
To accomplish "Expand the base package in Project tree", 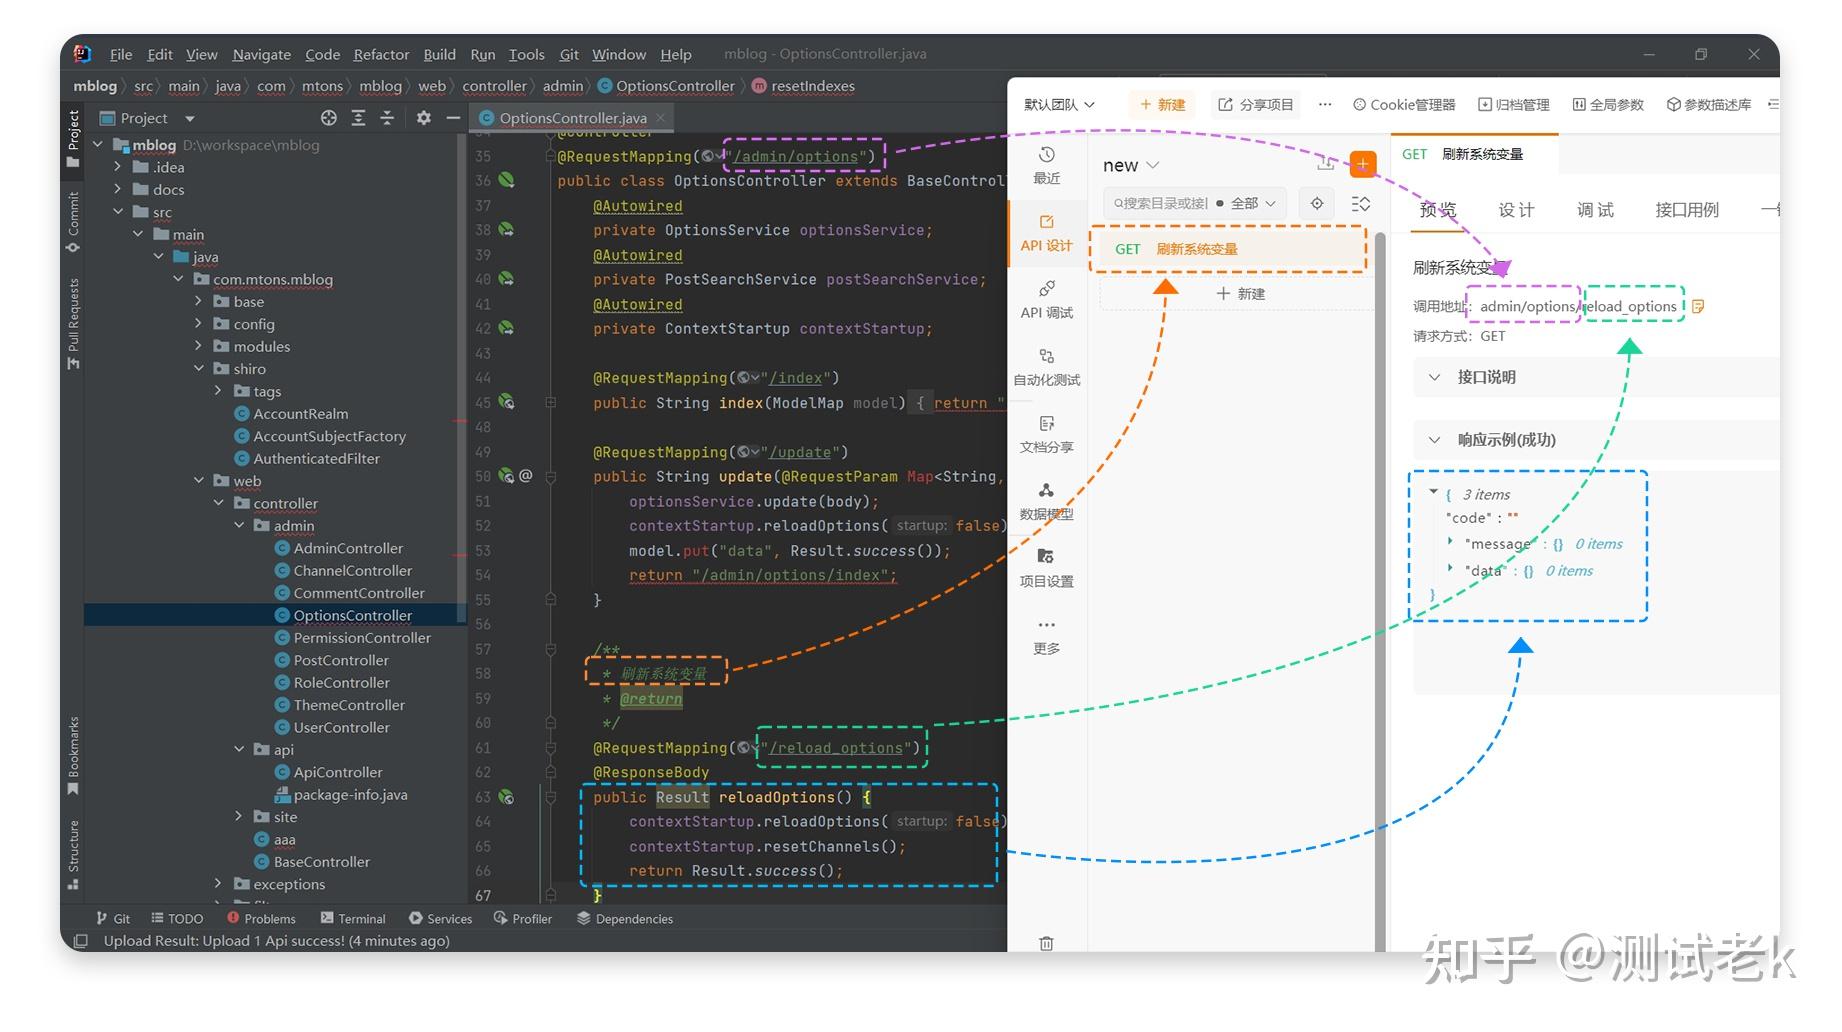I will pyautogui.click(x=198, y=301).
